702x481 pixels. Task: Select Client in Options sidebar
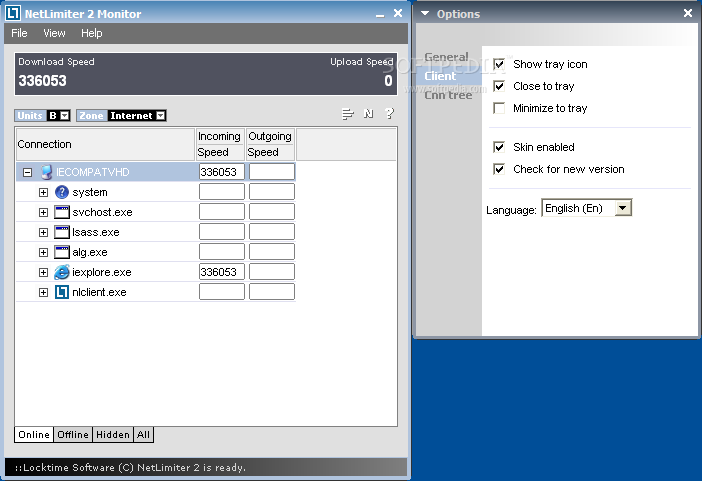pos(440,76)
